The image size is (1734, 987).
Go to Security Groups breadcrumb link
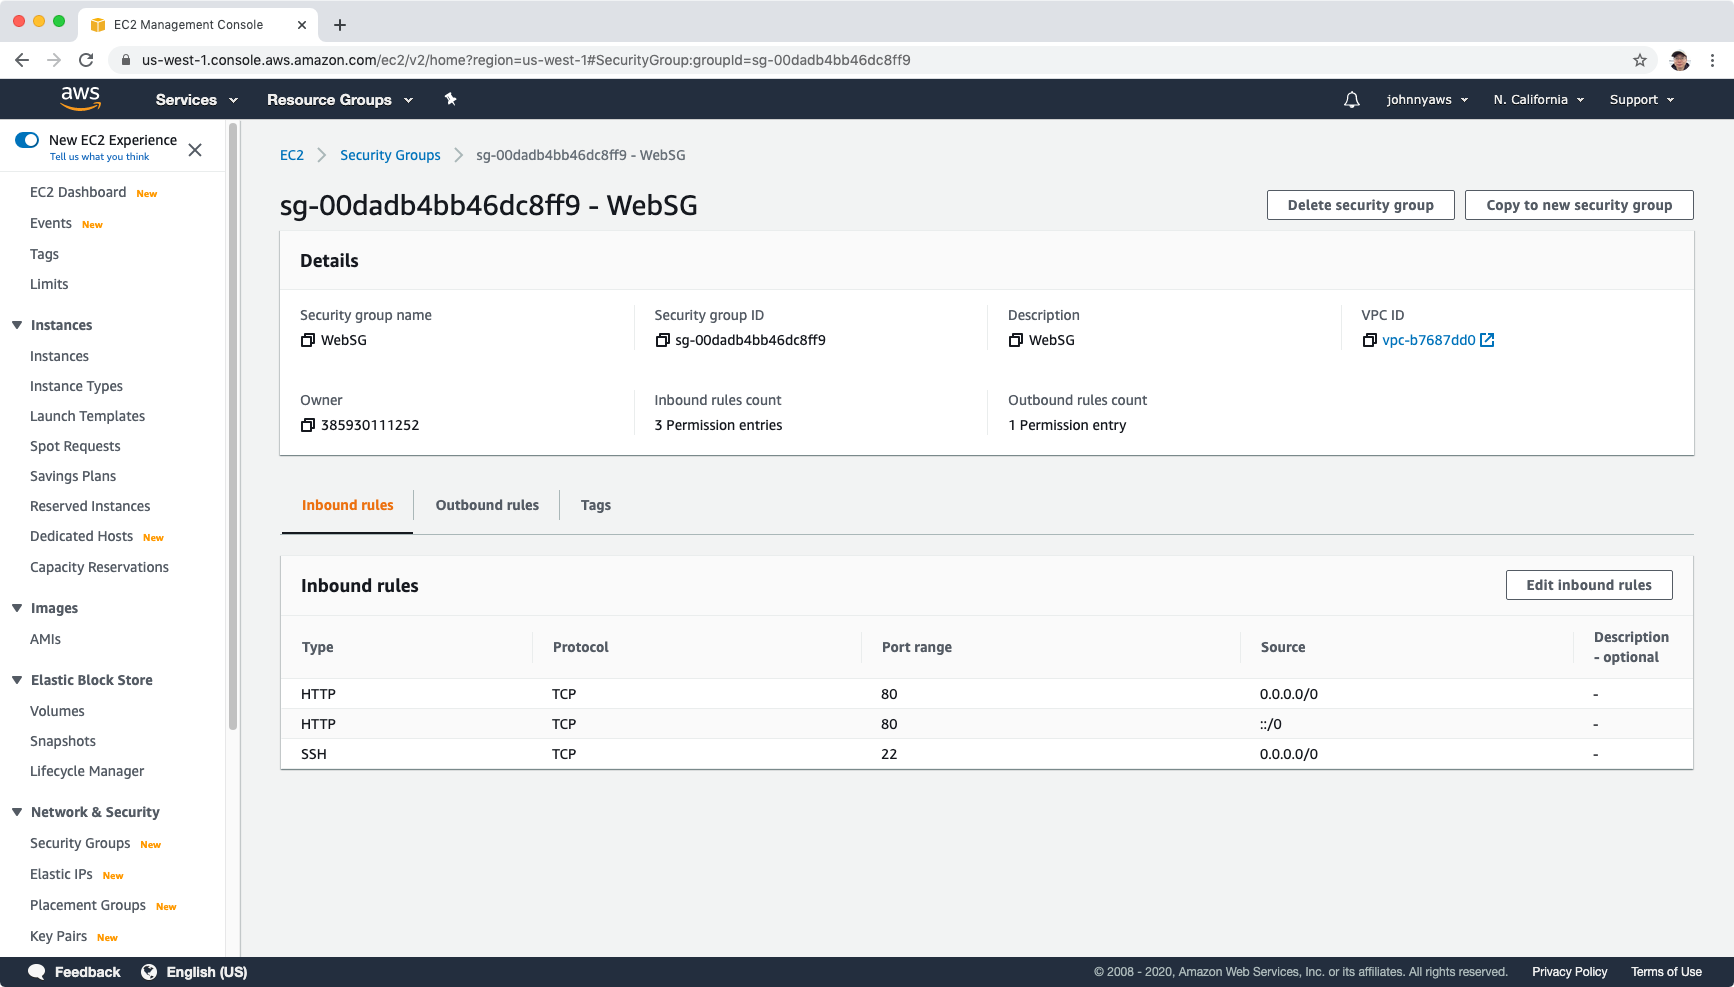pos(390,155)
